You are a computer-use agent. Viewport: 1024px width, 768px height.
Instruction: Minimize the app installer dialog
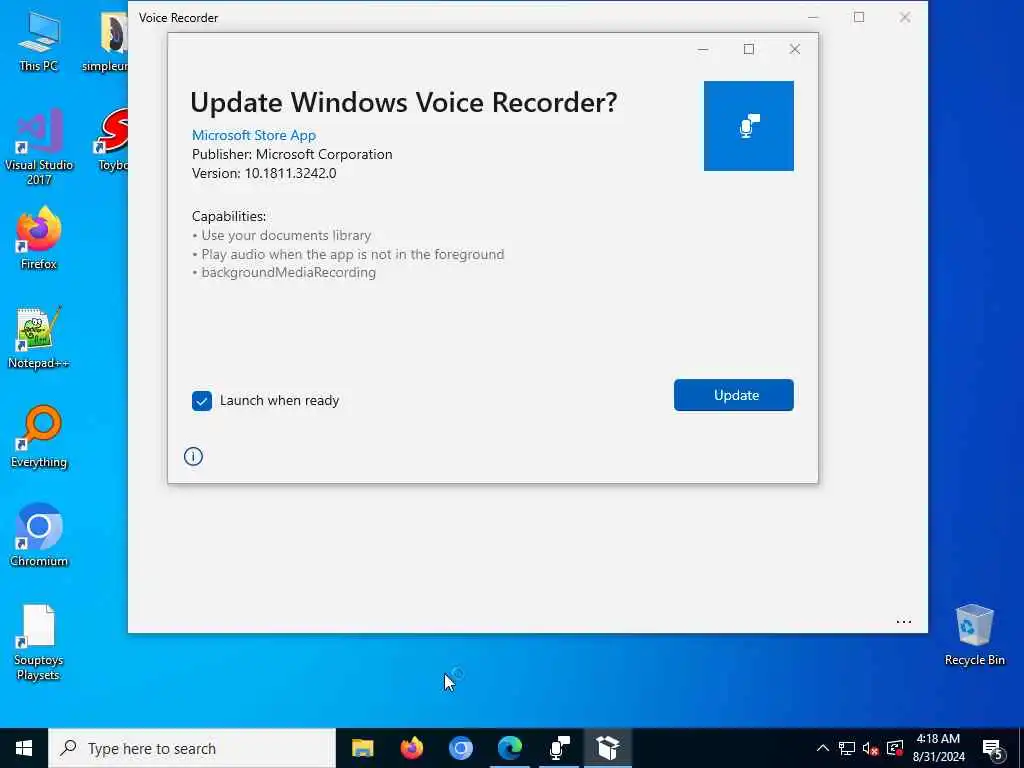point(703,50)
